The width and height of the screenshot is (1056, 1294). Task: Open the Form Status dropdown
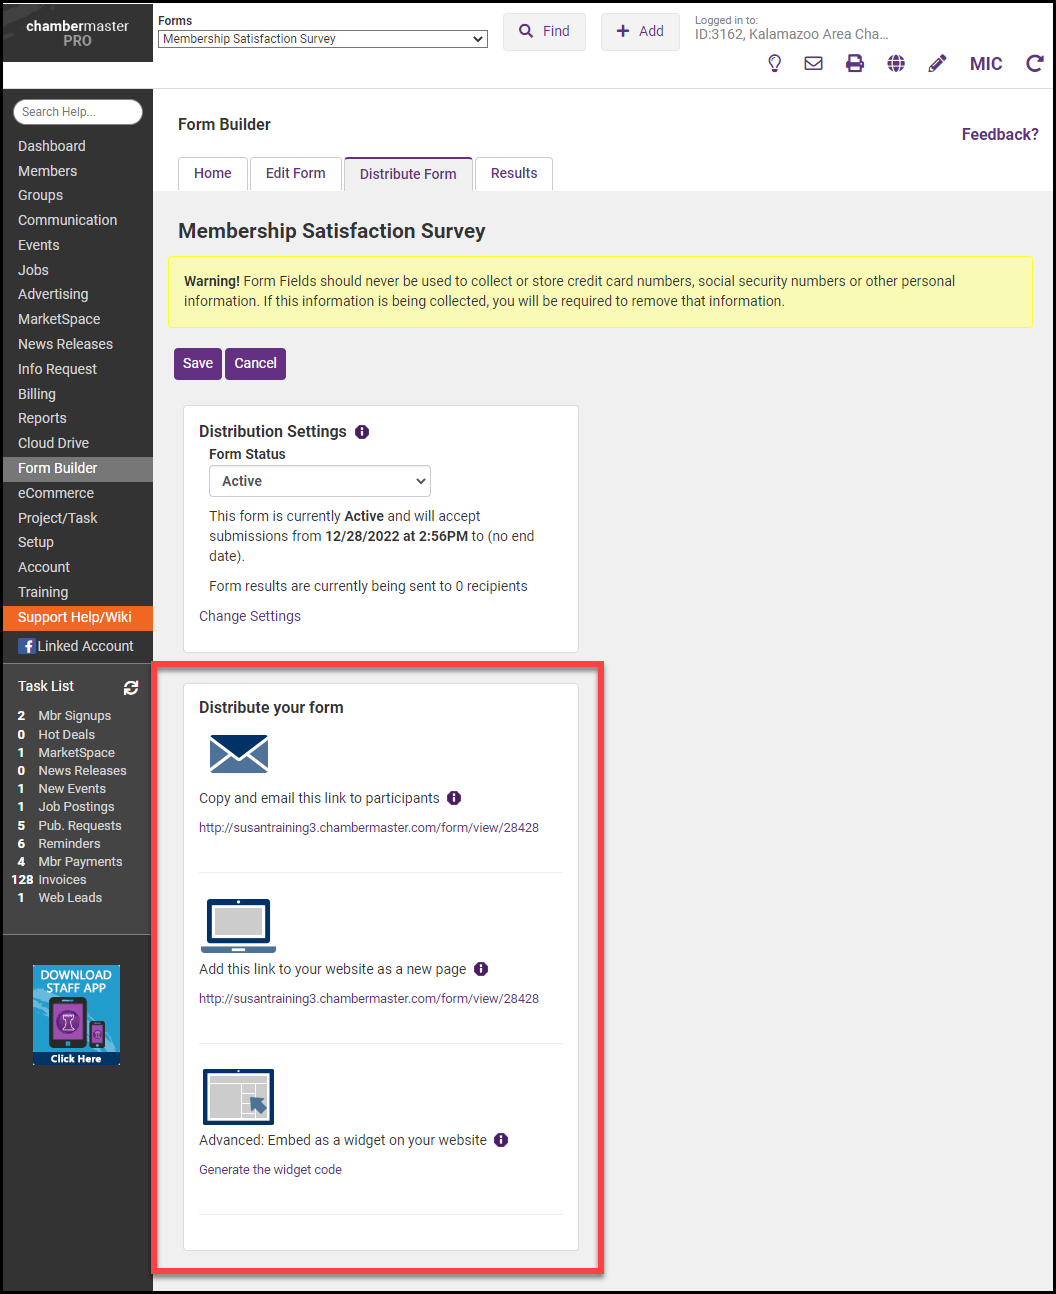(320, 481)
